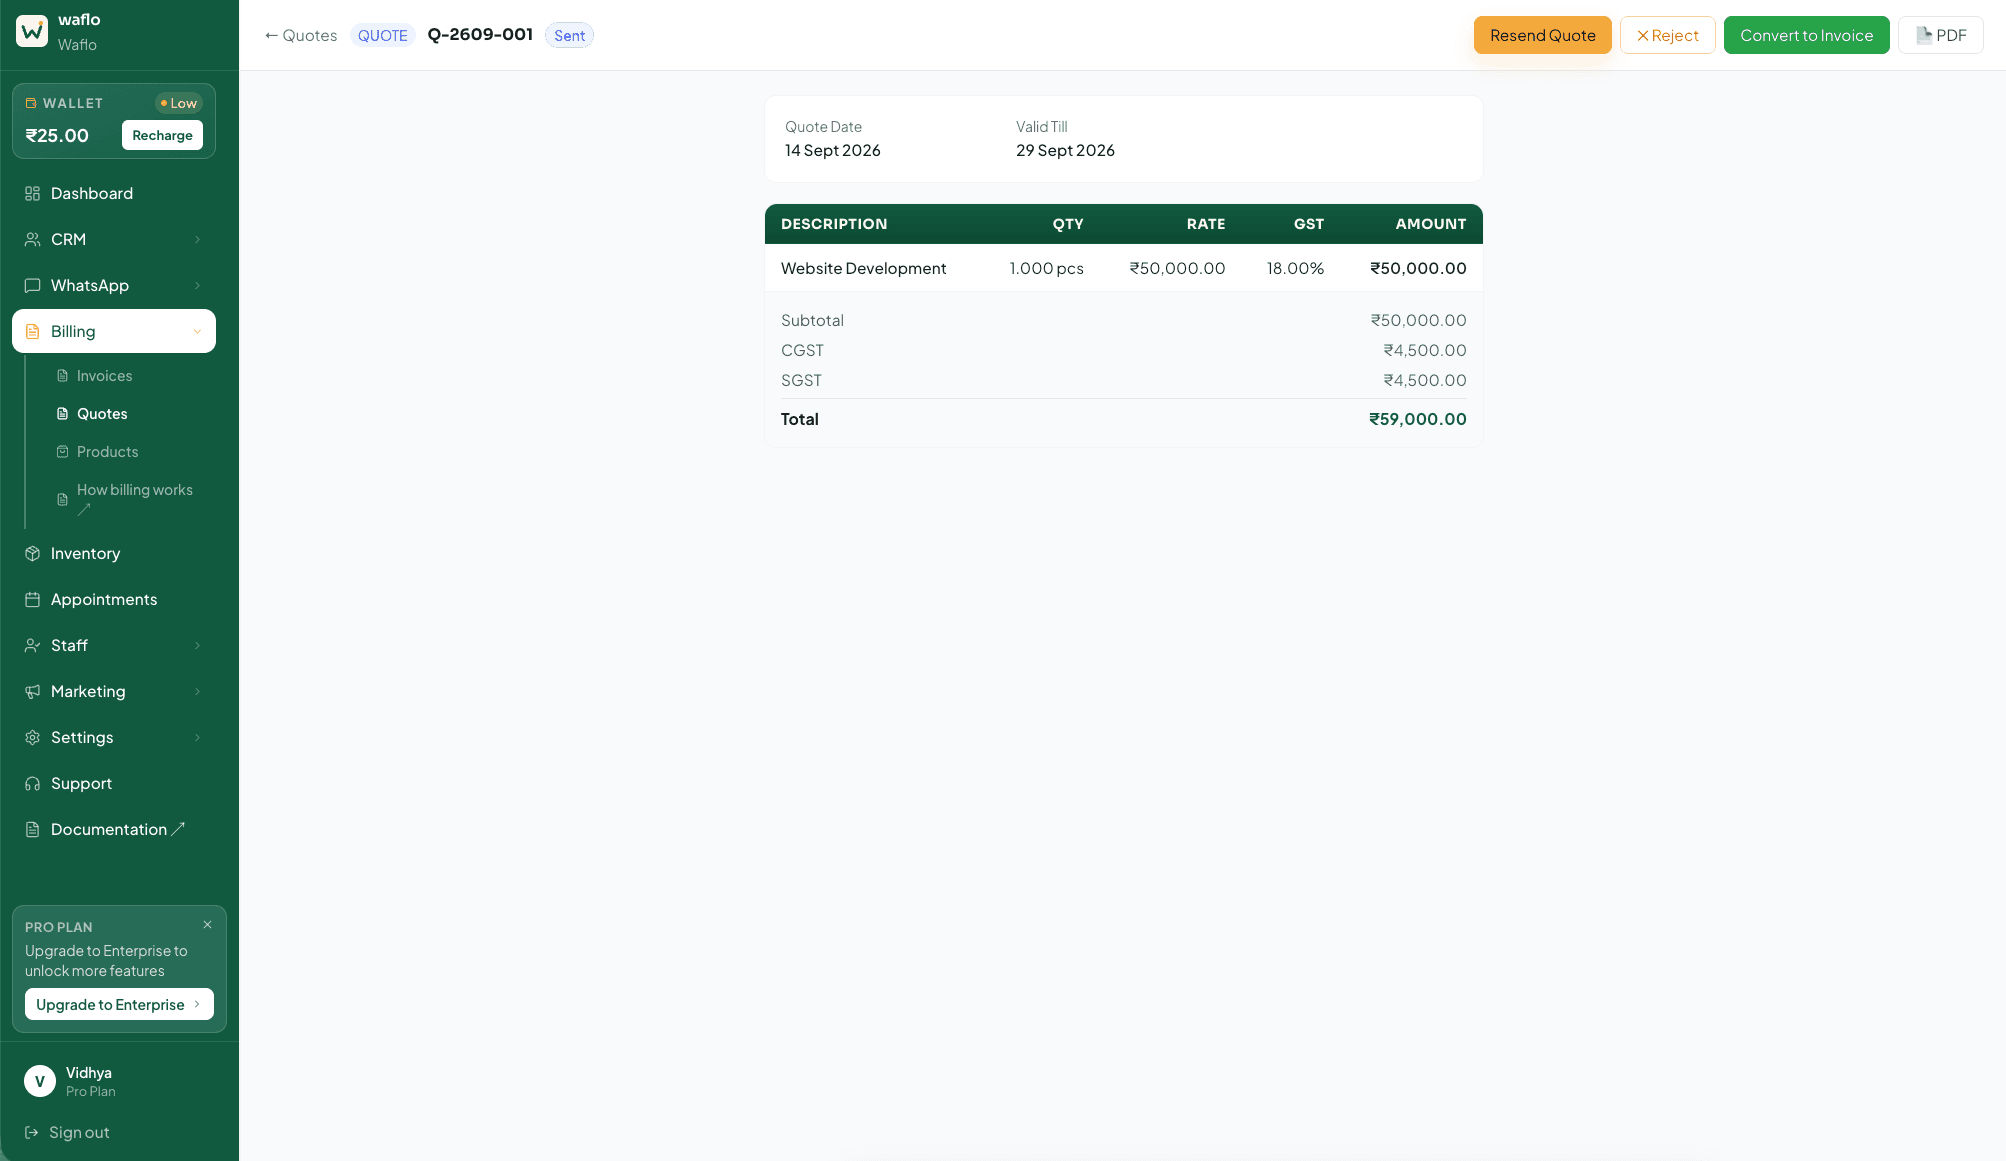The width and height of the screenshot is (2006, 1161).
Task: Click the Appointments calendar icon
Action: pos(32,599)
